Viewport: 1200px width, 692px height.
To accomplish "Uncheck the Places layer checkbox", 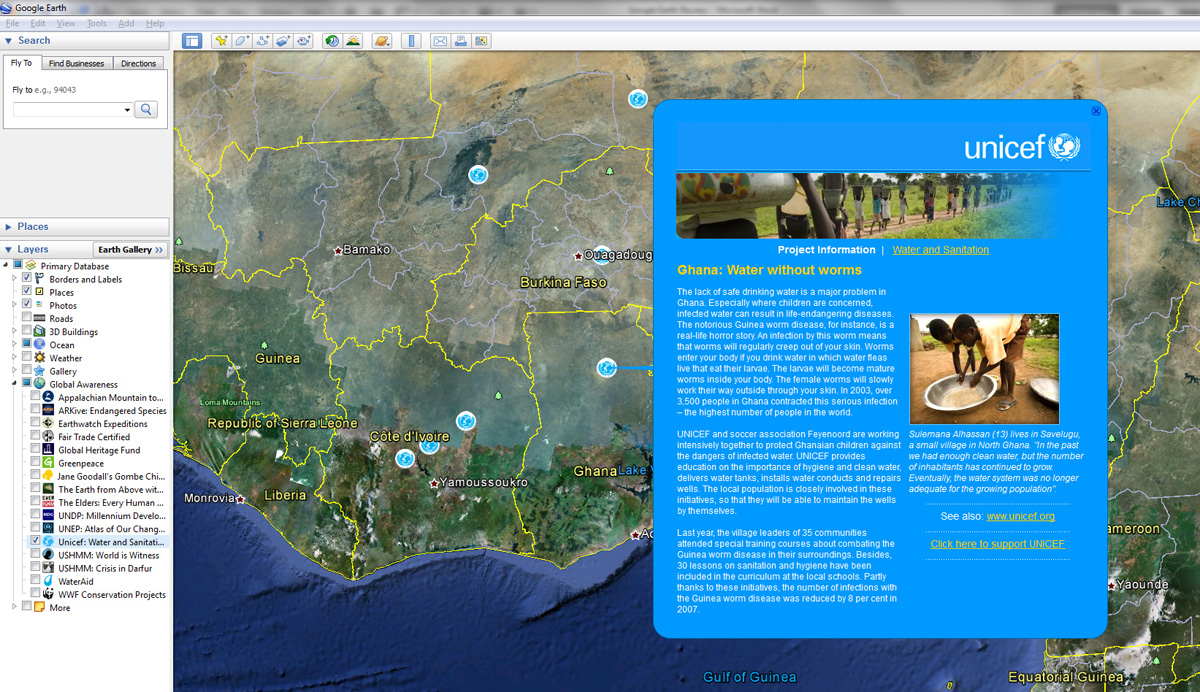I will click(27, 292).
